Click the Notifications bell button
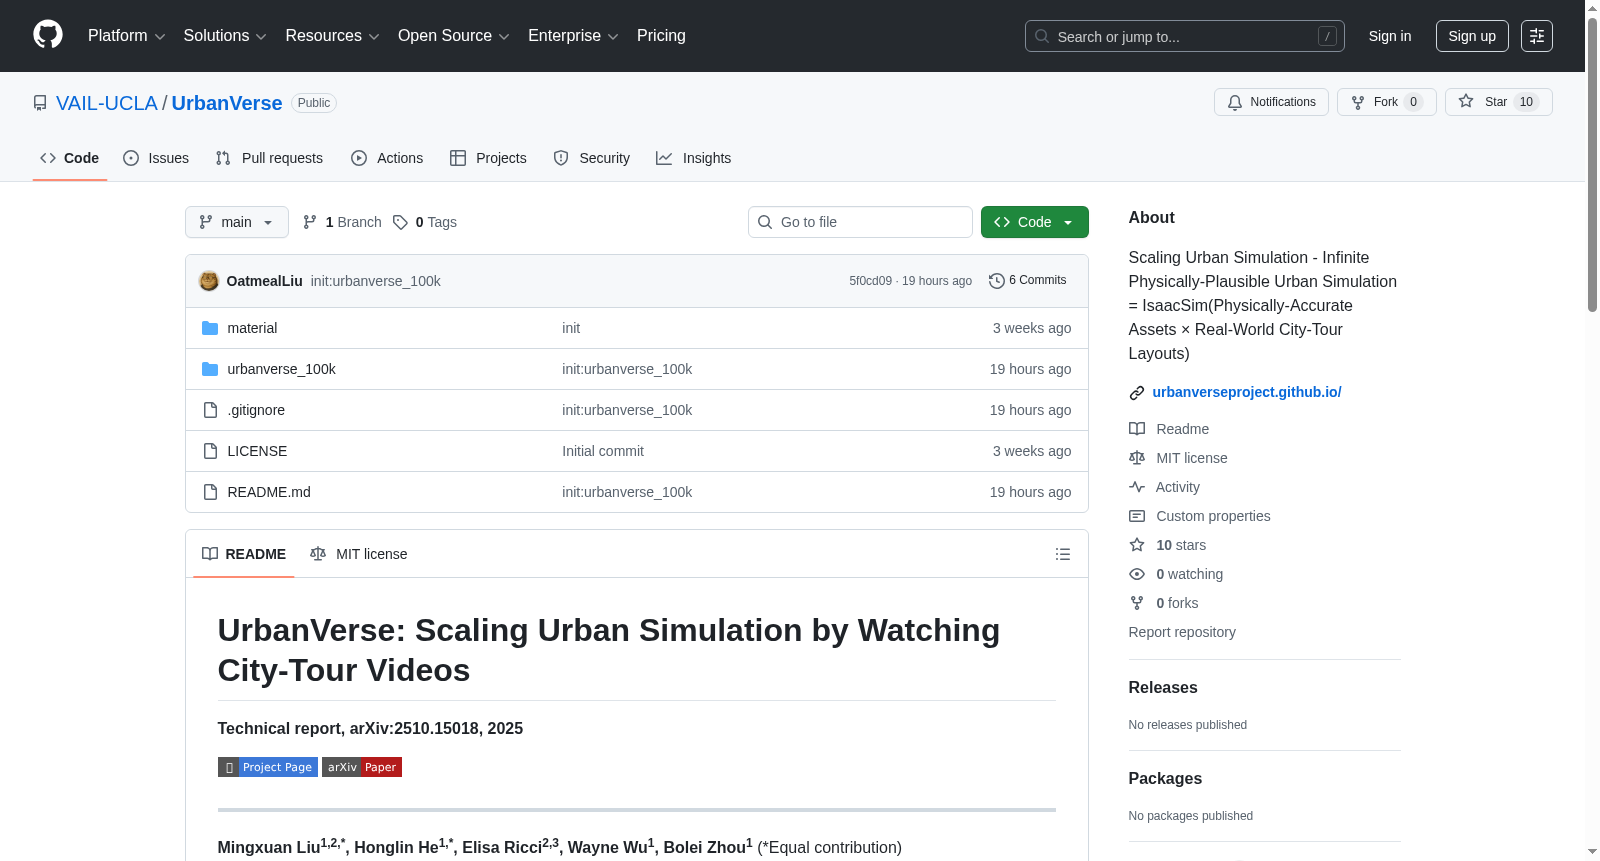Screen dimensions: 1600x861 pos(1271,102)
